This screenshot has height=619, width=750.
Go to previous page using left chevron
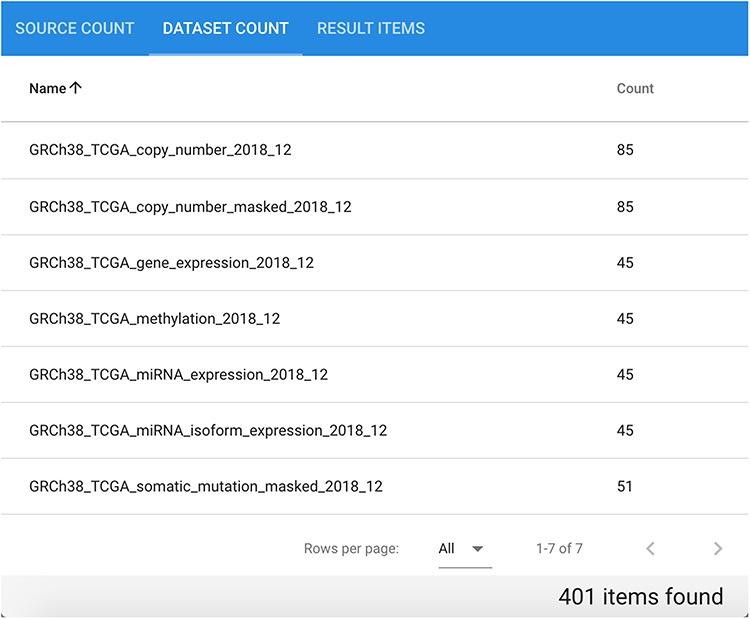(651, 548)
